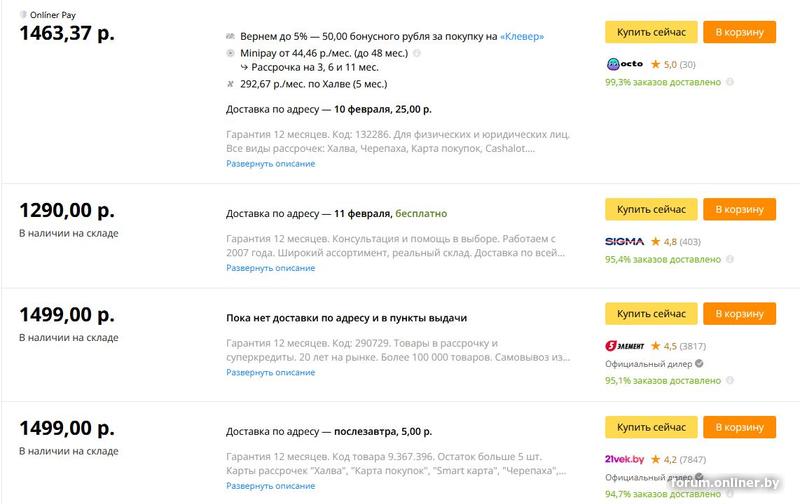Open the 21vek.by shop logo
The width and height of the screenshot is (800, 504).
624,459
